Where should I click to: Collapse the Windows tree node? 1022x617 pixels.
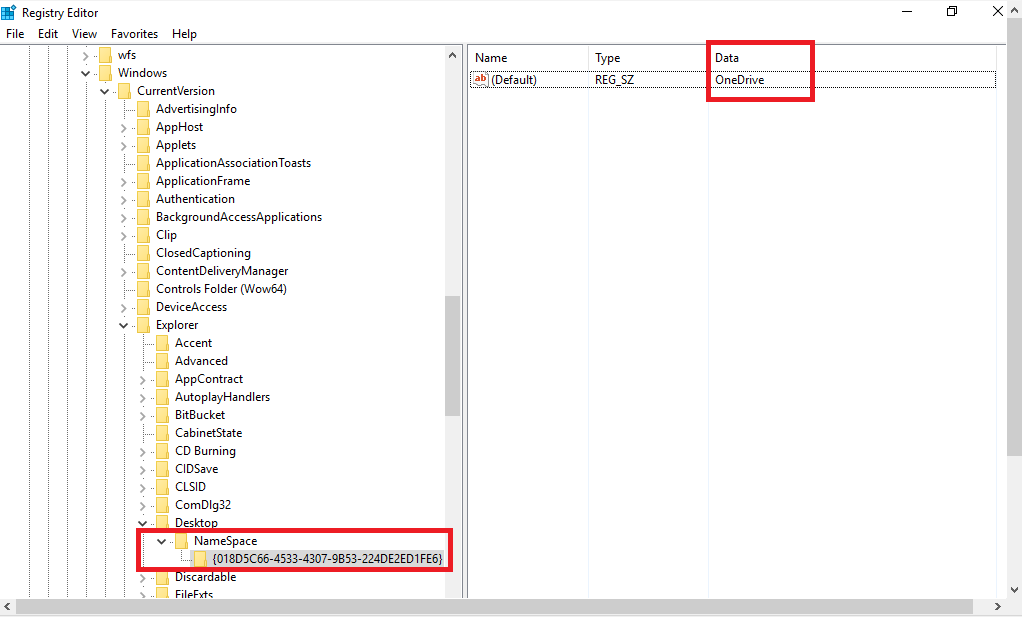(x=85, y=72)
